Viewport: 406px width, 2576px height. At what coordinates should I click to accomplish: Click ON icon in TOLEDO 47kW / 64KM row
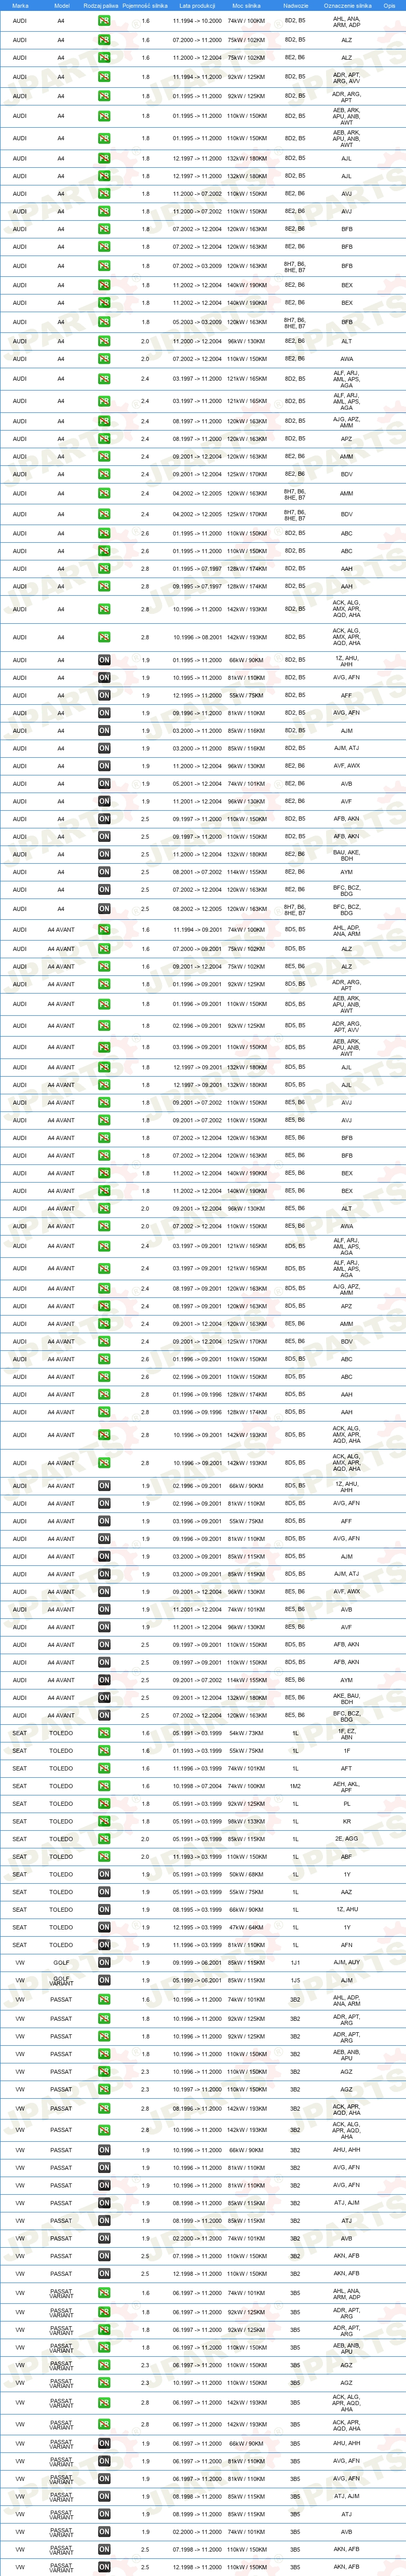(104, 1928)
